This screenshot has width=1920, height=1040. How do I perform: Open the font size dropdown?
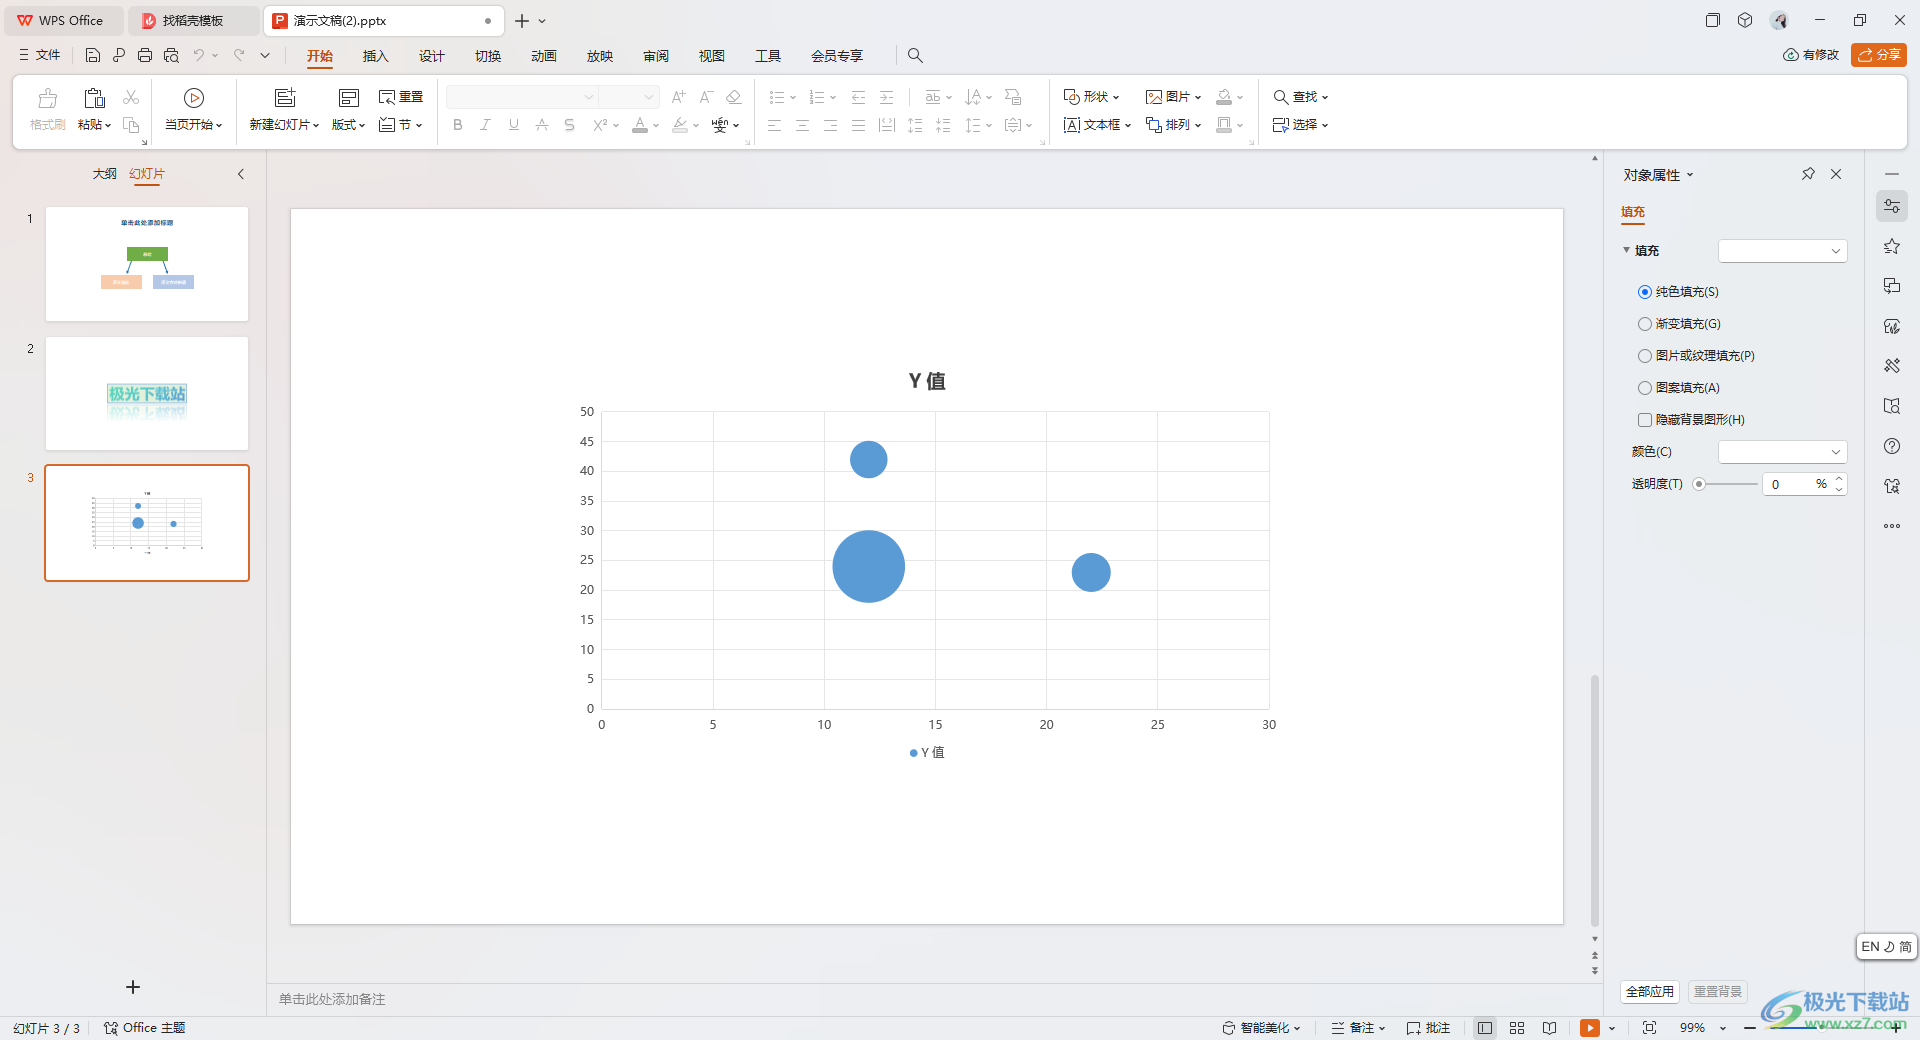click(648, 97)
